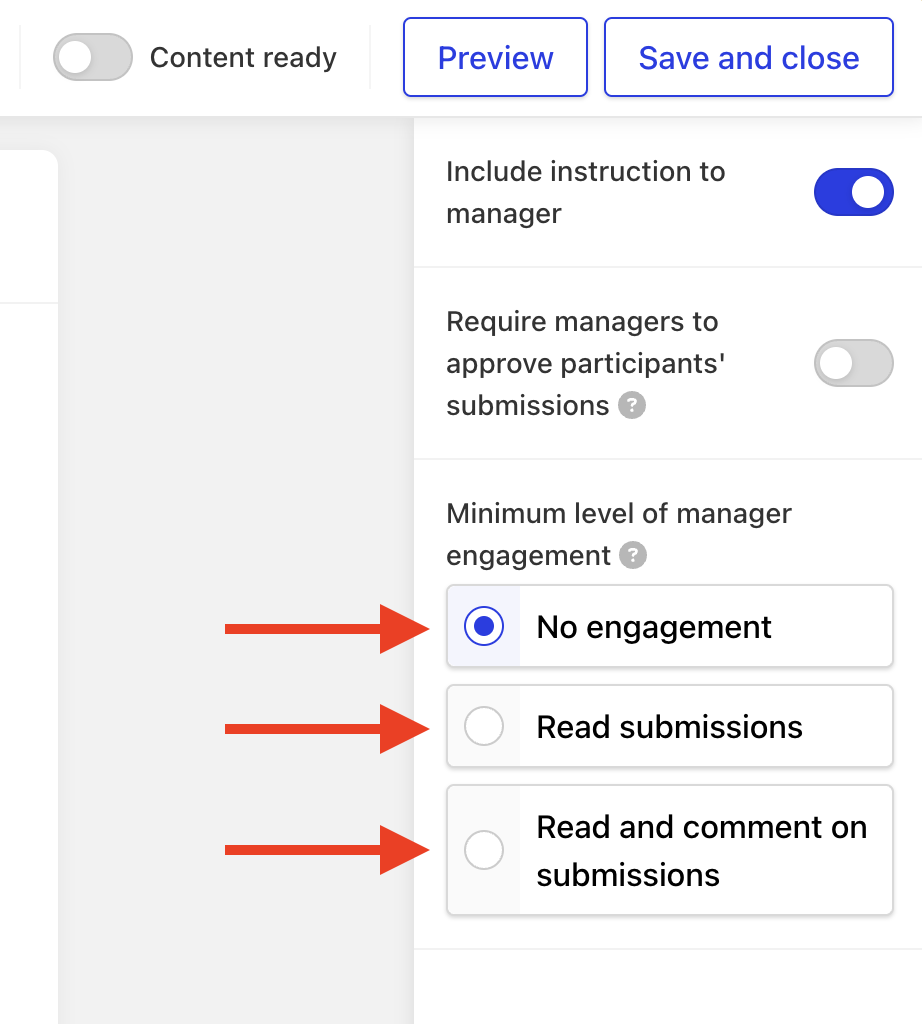The height and width of the screenshot is (1024, 922).
Task: Open help icon beside approve participants' submissions
Action: pyautogui.click(x=632, y=406)
